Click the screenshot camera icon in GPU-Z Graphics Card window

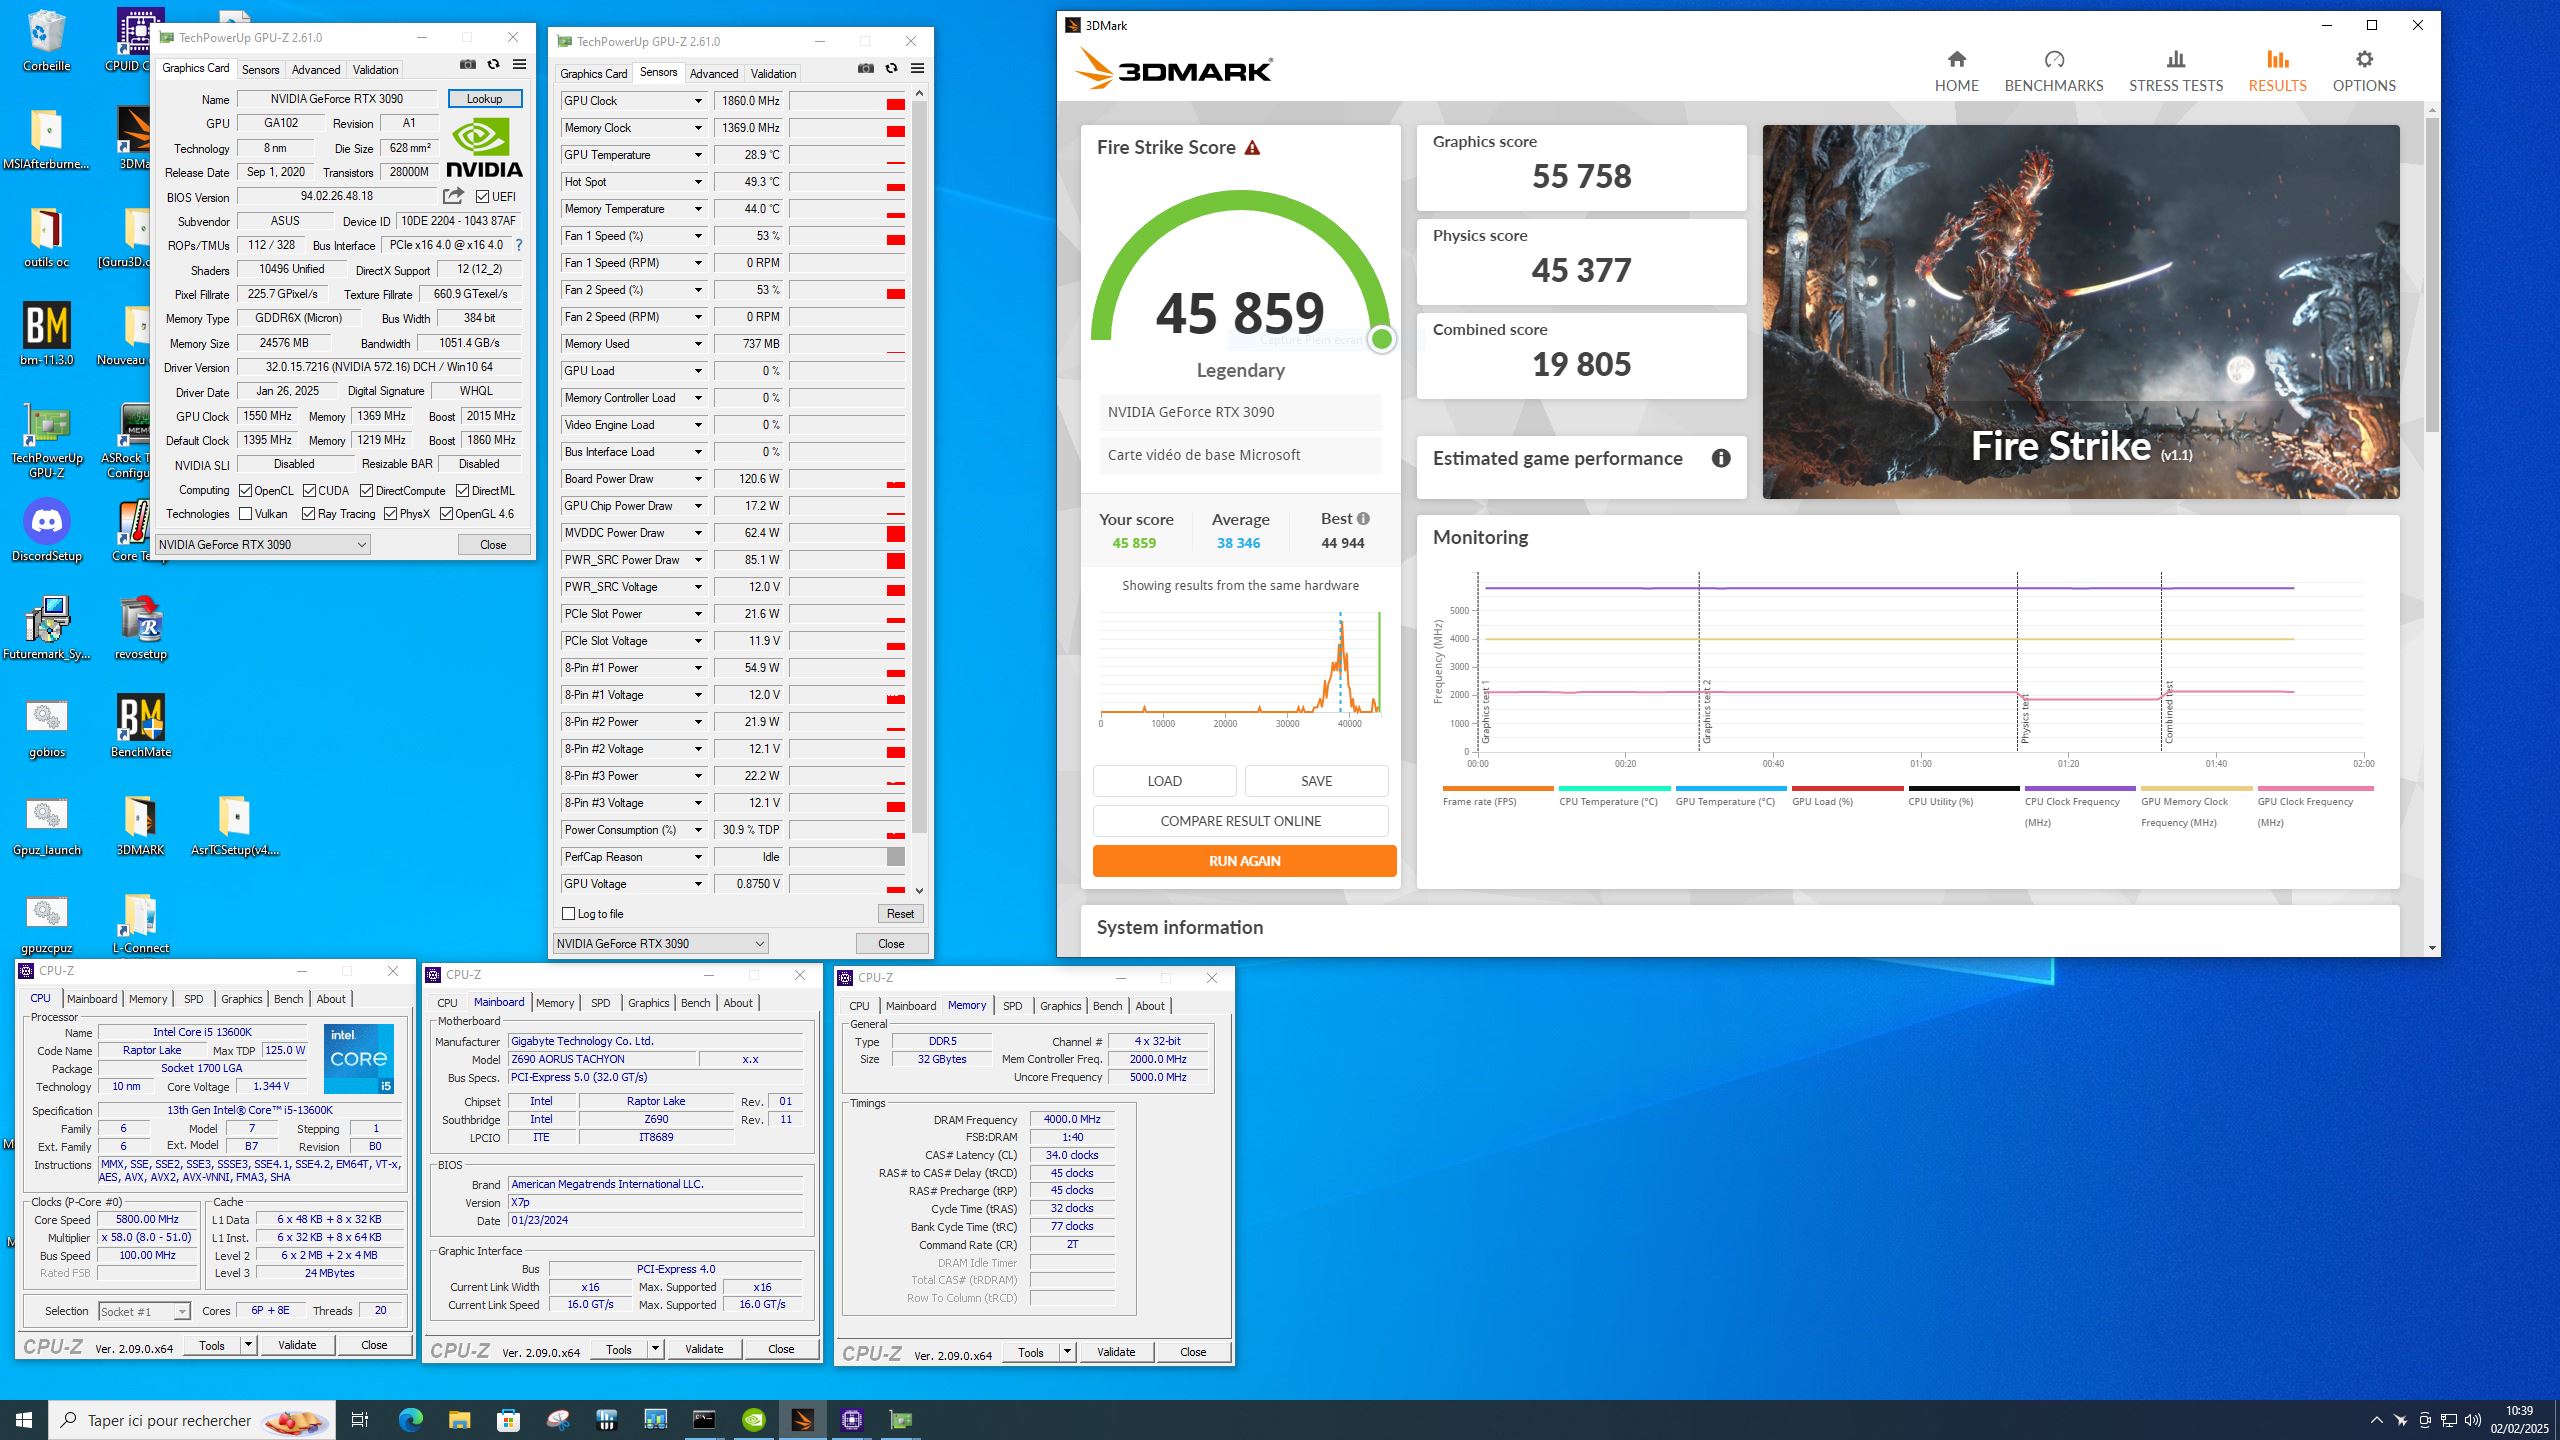click(x=467, y=65)
